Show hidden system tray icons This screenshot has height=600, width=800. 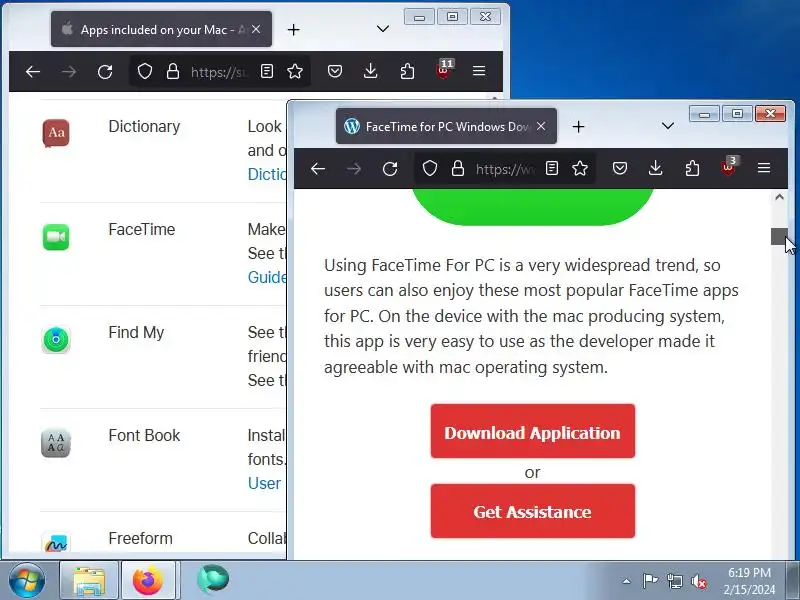(x=627, y=581)
